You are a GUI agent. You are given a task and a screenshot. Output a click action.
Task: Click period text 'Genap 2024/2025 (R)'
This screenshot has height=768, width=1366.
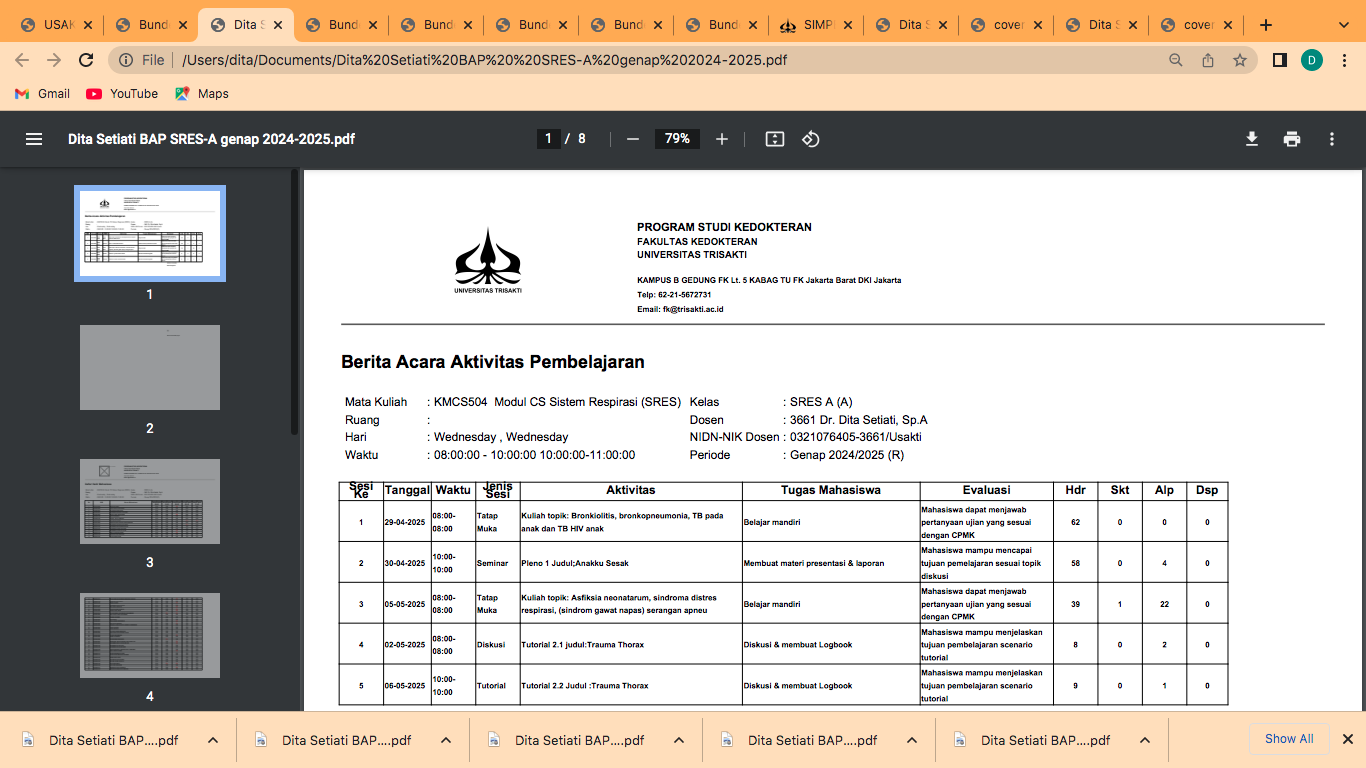coord(847,455)
